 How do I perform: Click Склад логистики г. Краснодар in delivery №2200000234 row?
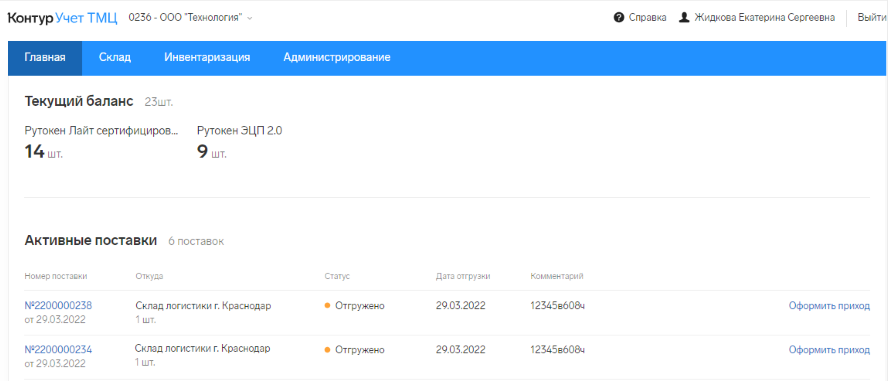pos(203,348)
